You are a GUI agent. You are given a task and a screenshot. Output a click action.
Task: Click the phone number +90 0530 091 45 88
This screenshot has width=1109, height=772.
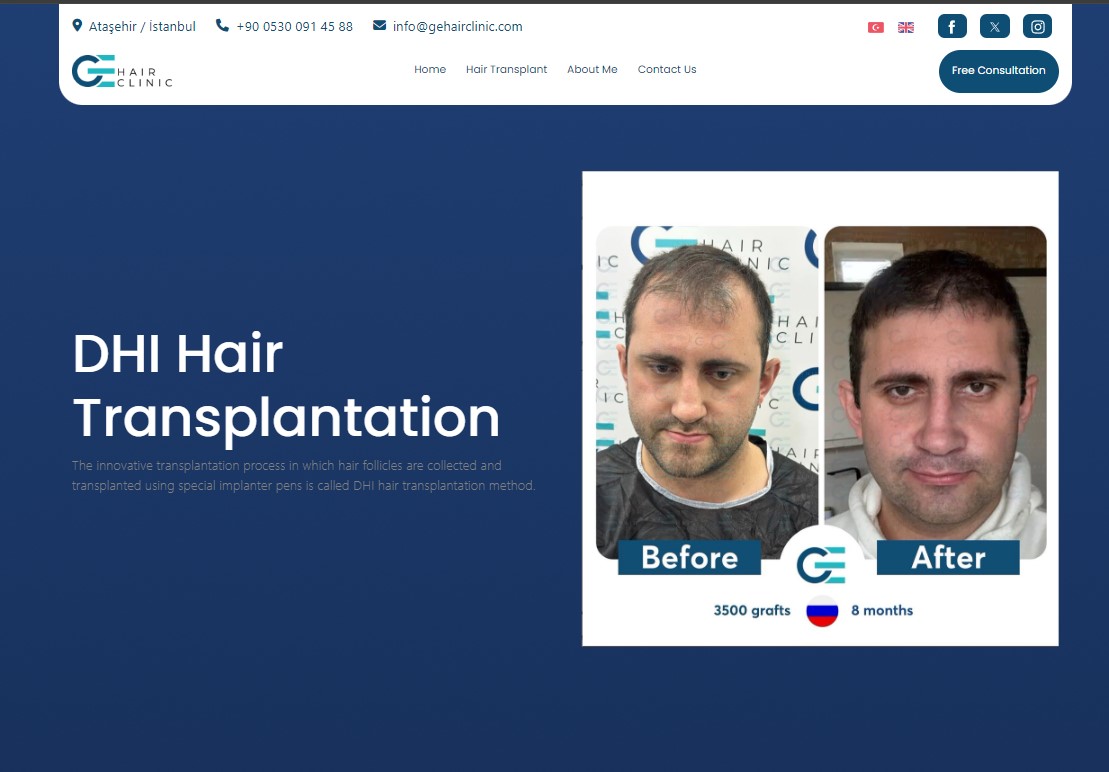(294, 27)
